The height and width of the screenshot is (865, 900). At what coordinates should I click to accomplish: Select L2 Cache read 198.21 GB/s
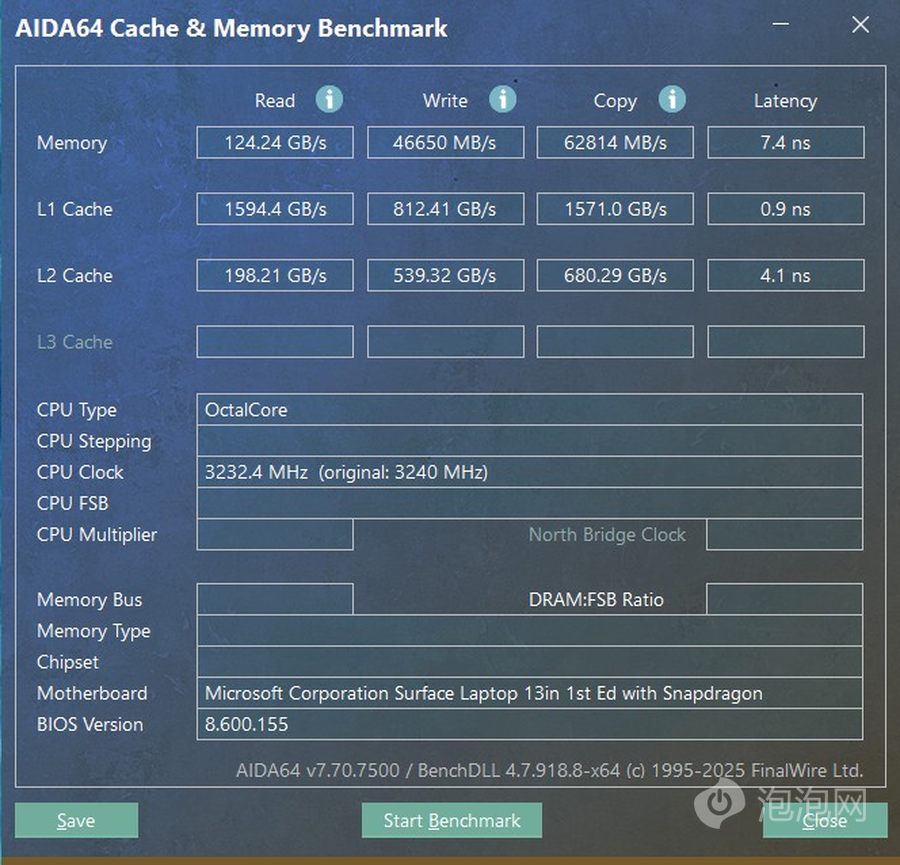tap(275, 276)
